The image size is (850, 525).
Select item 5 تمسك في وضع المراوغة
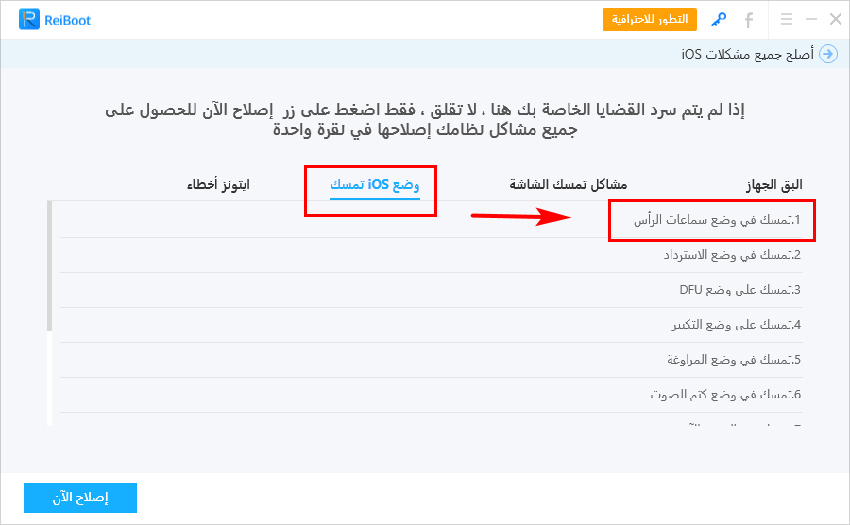[x=432, y=360]
